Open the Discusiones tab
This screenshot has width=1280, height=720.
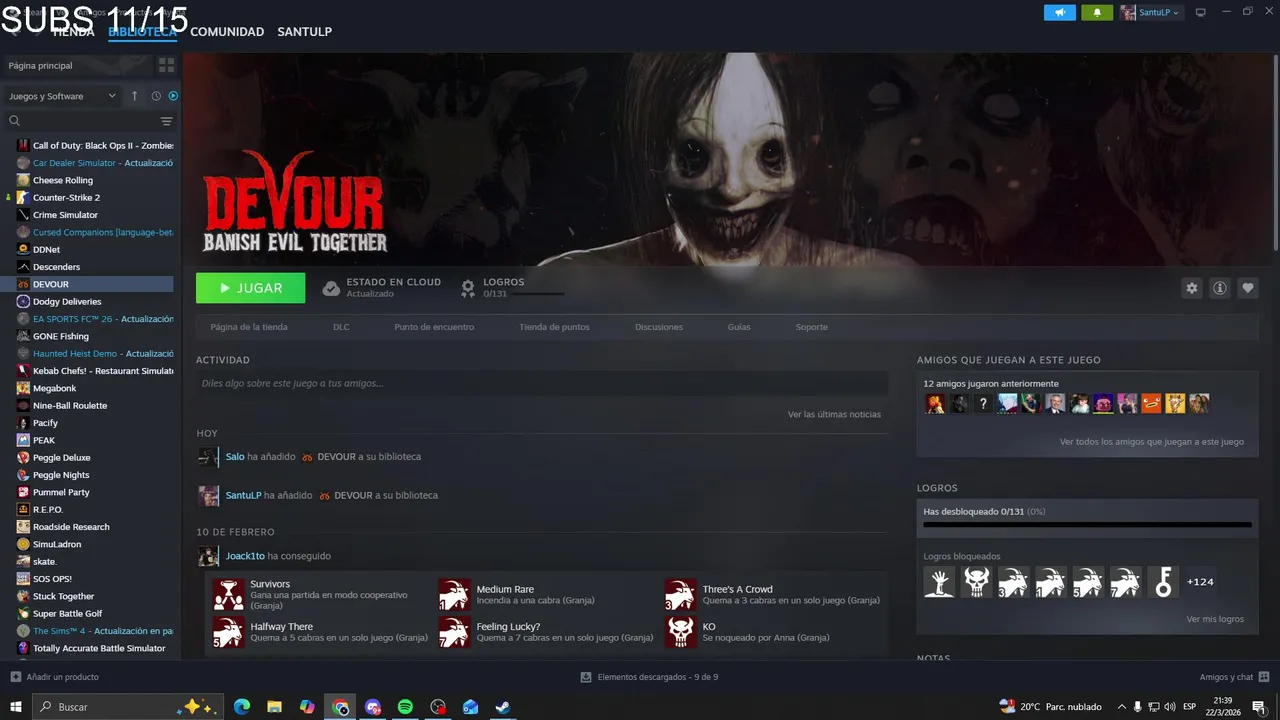659,327
